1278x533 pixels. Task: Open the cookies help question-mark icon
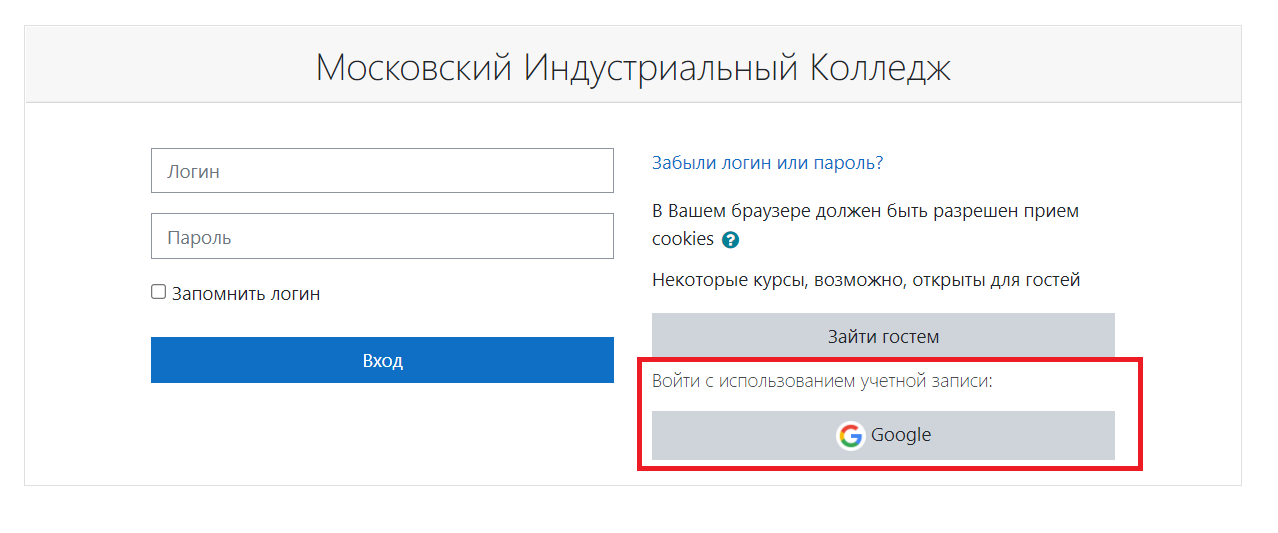pos(730,240)
